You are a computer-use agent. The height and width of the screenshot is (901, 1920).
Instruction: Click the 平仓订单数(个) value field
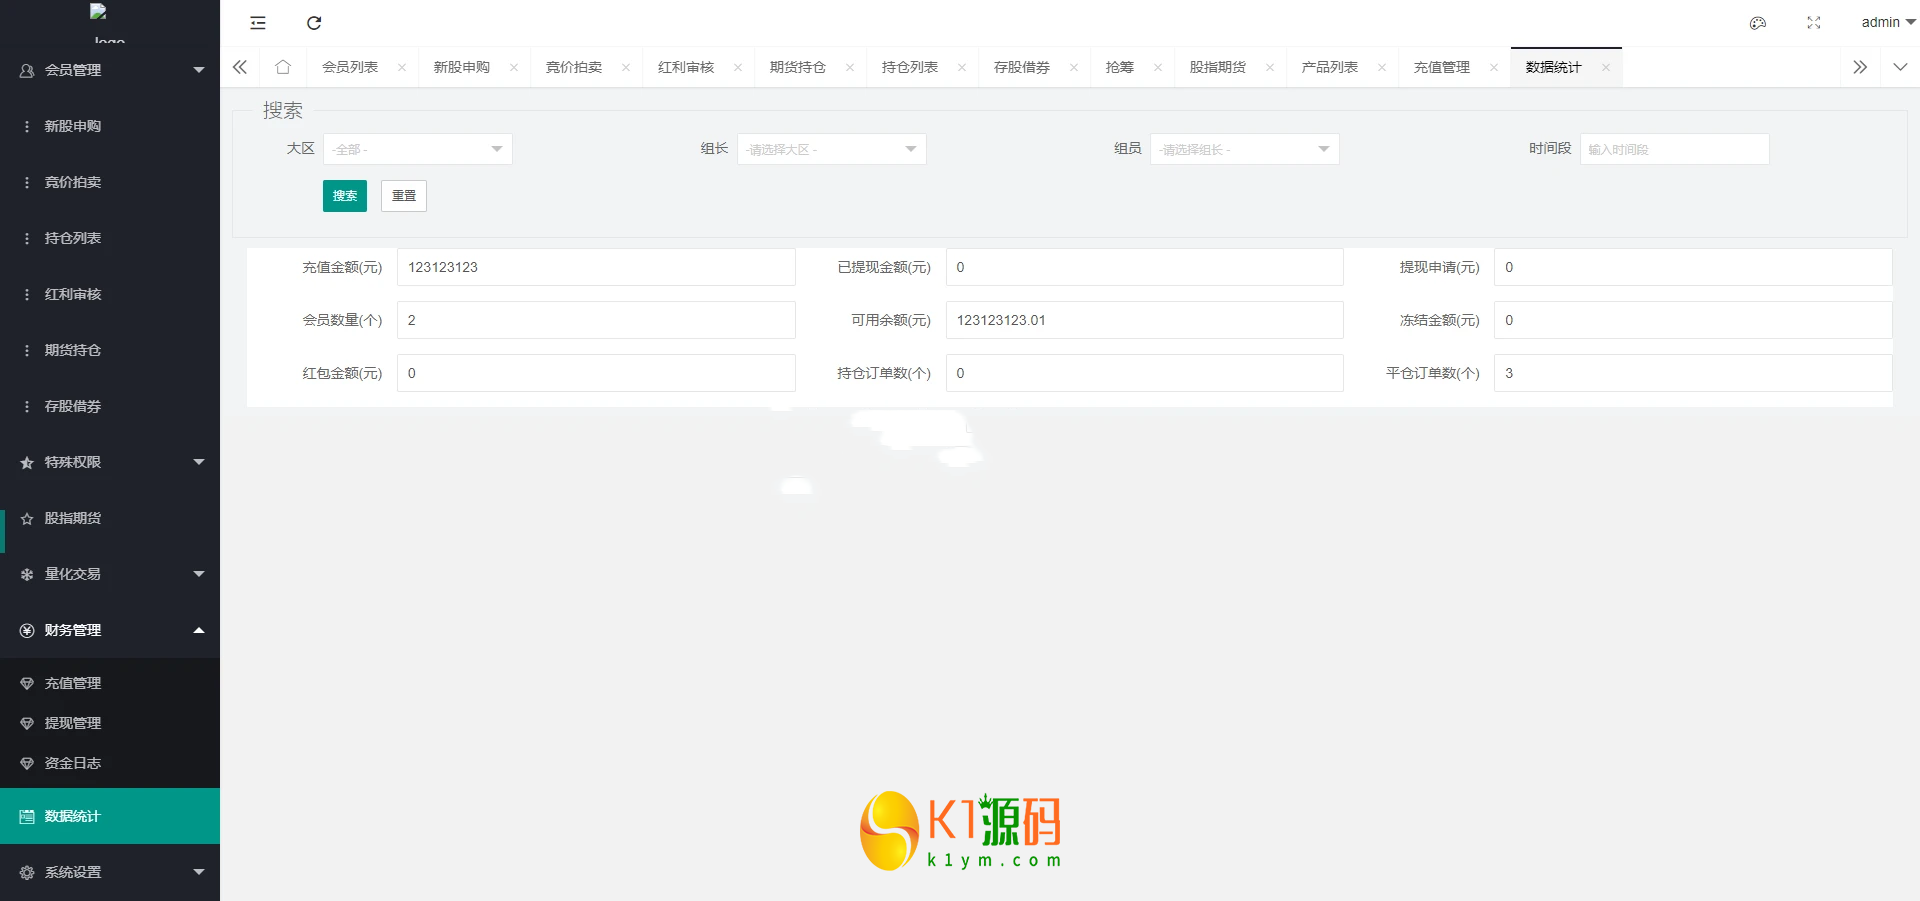[x=1693, y=373]
